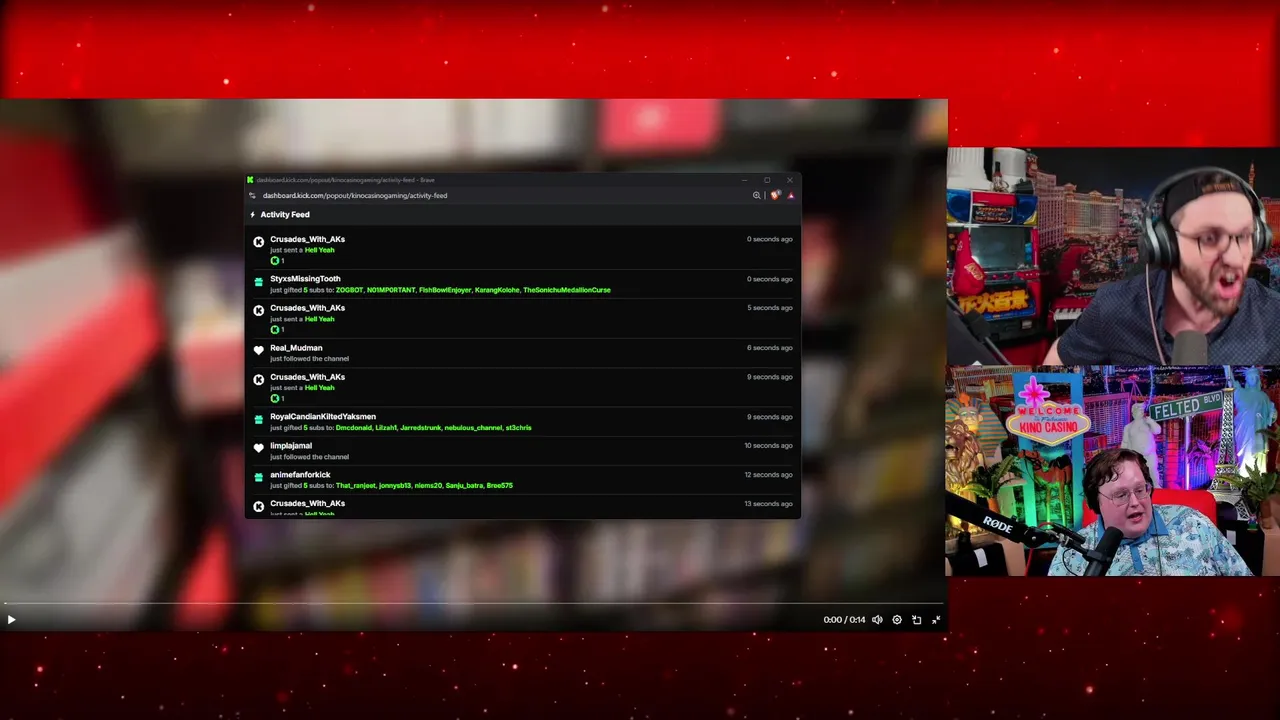
Task: Open StyxsMissingTooth username
Action: (x=305, y=279)
